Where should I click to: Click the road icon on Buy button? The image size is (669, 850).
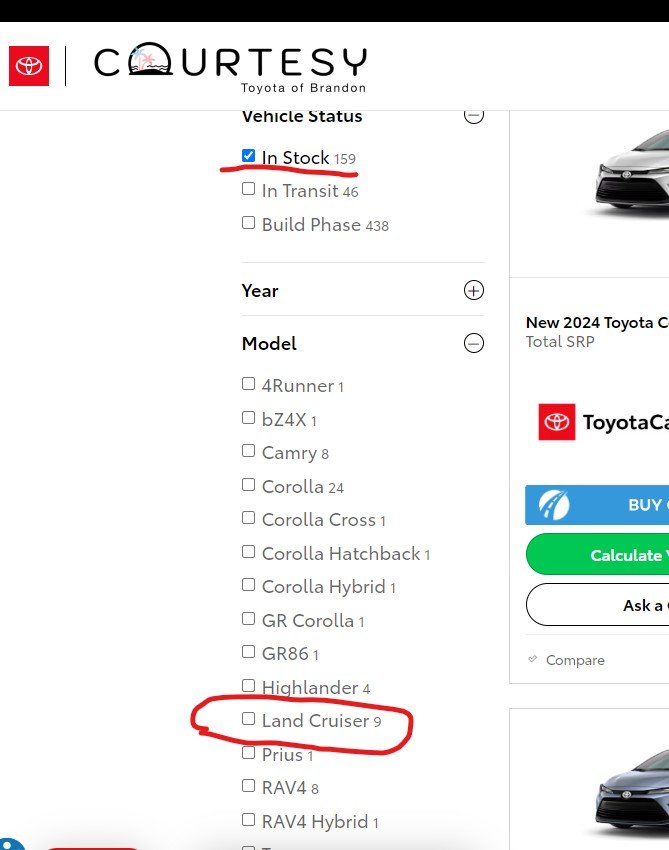554,505
